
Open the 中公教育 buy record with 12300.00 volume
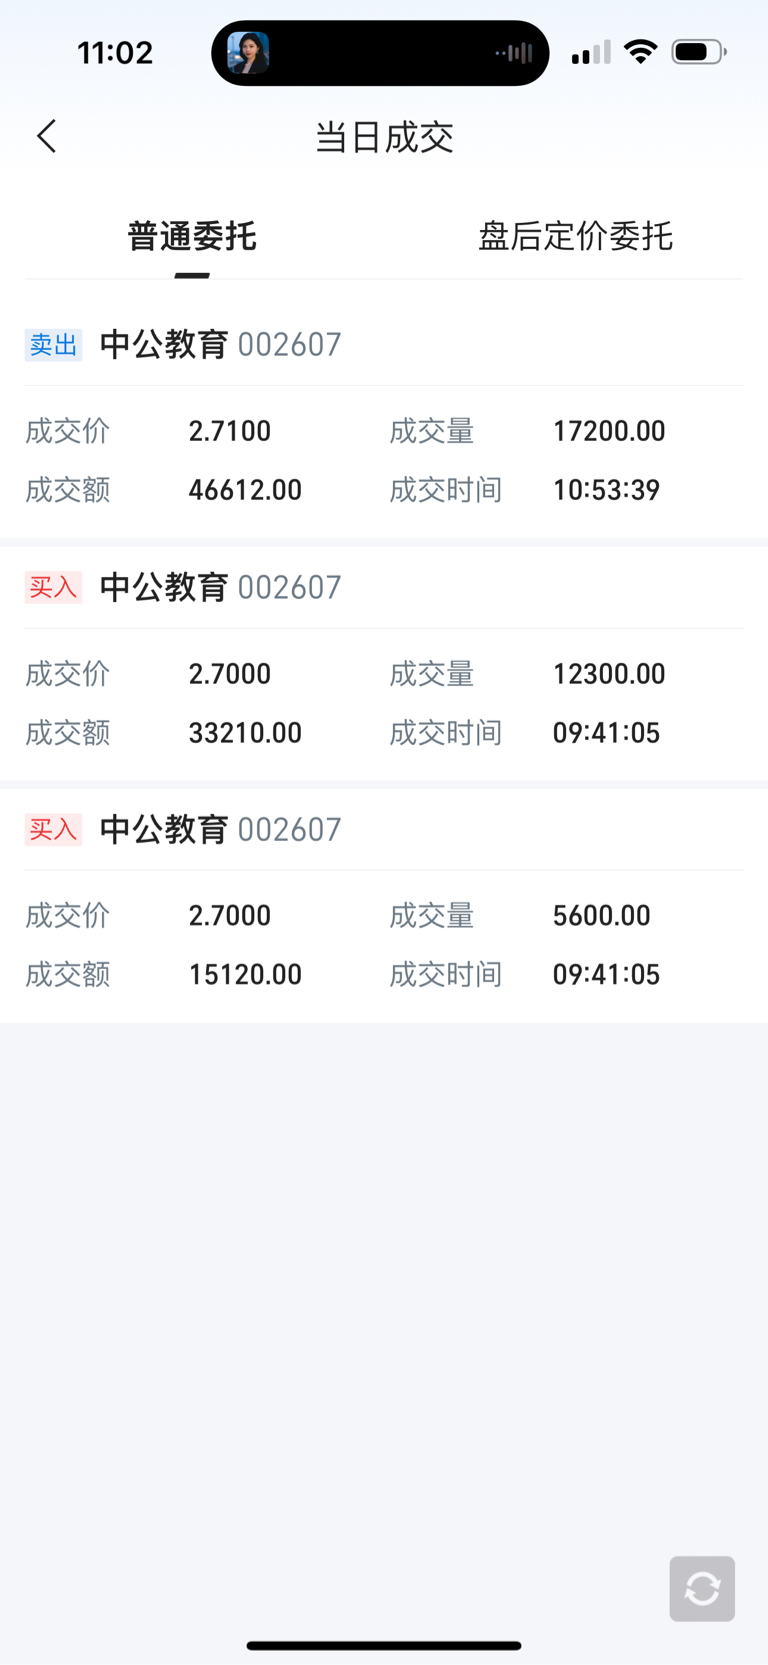(384, 664)
